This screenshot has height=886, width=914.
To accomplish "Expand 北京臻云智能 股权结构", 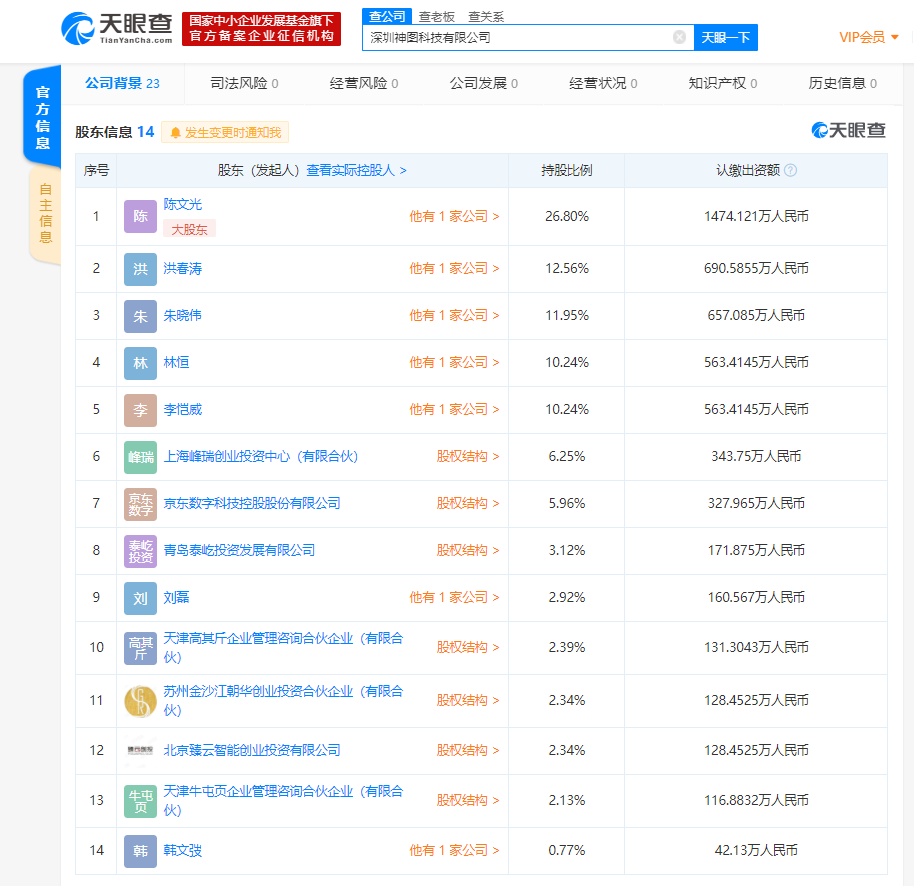I will pyautogui.click(x=467, y=750).
